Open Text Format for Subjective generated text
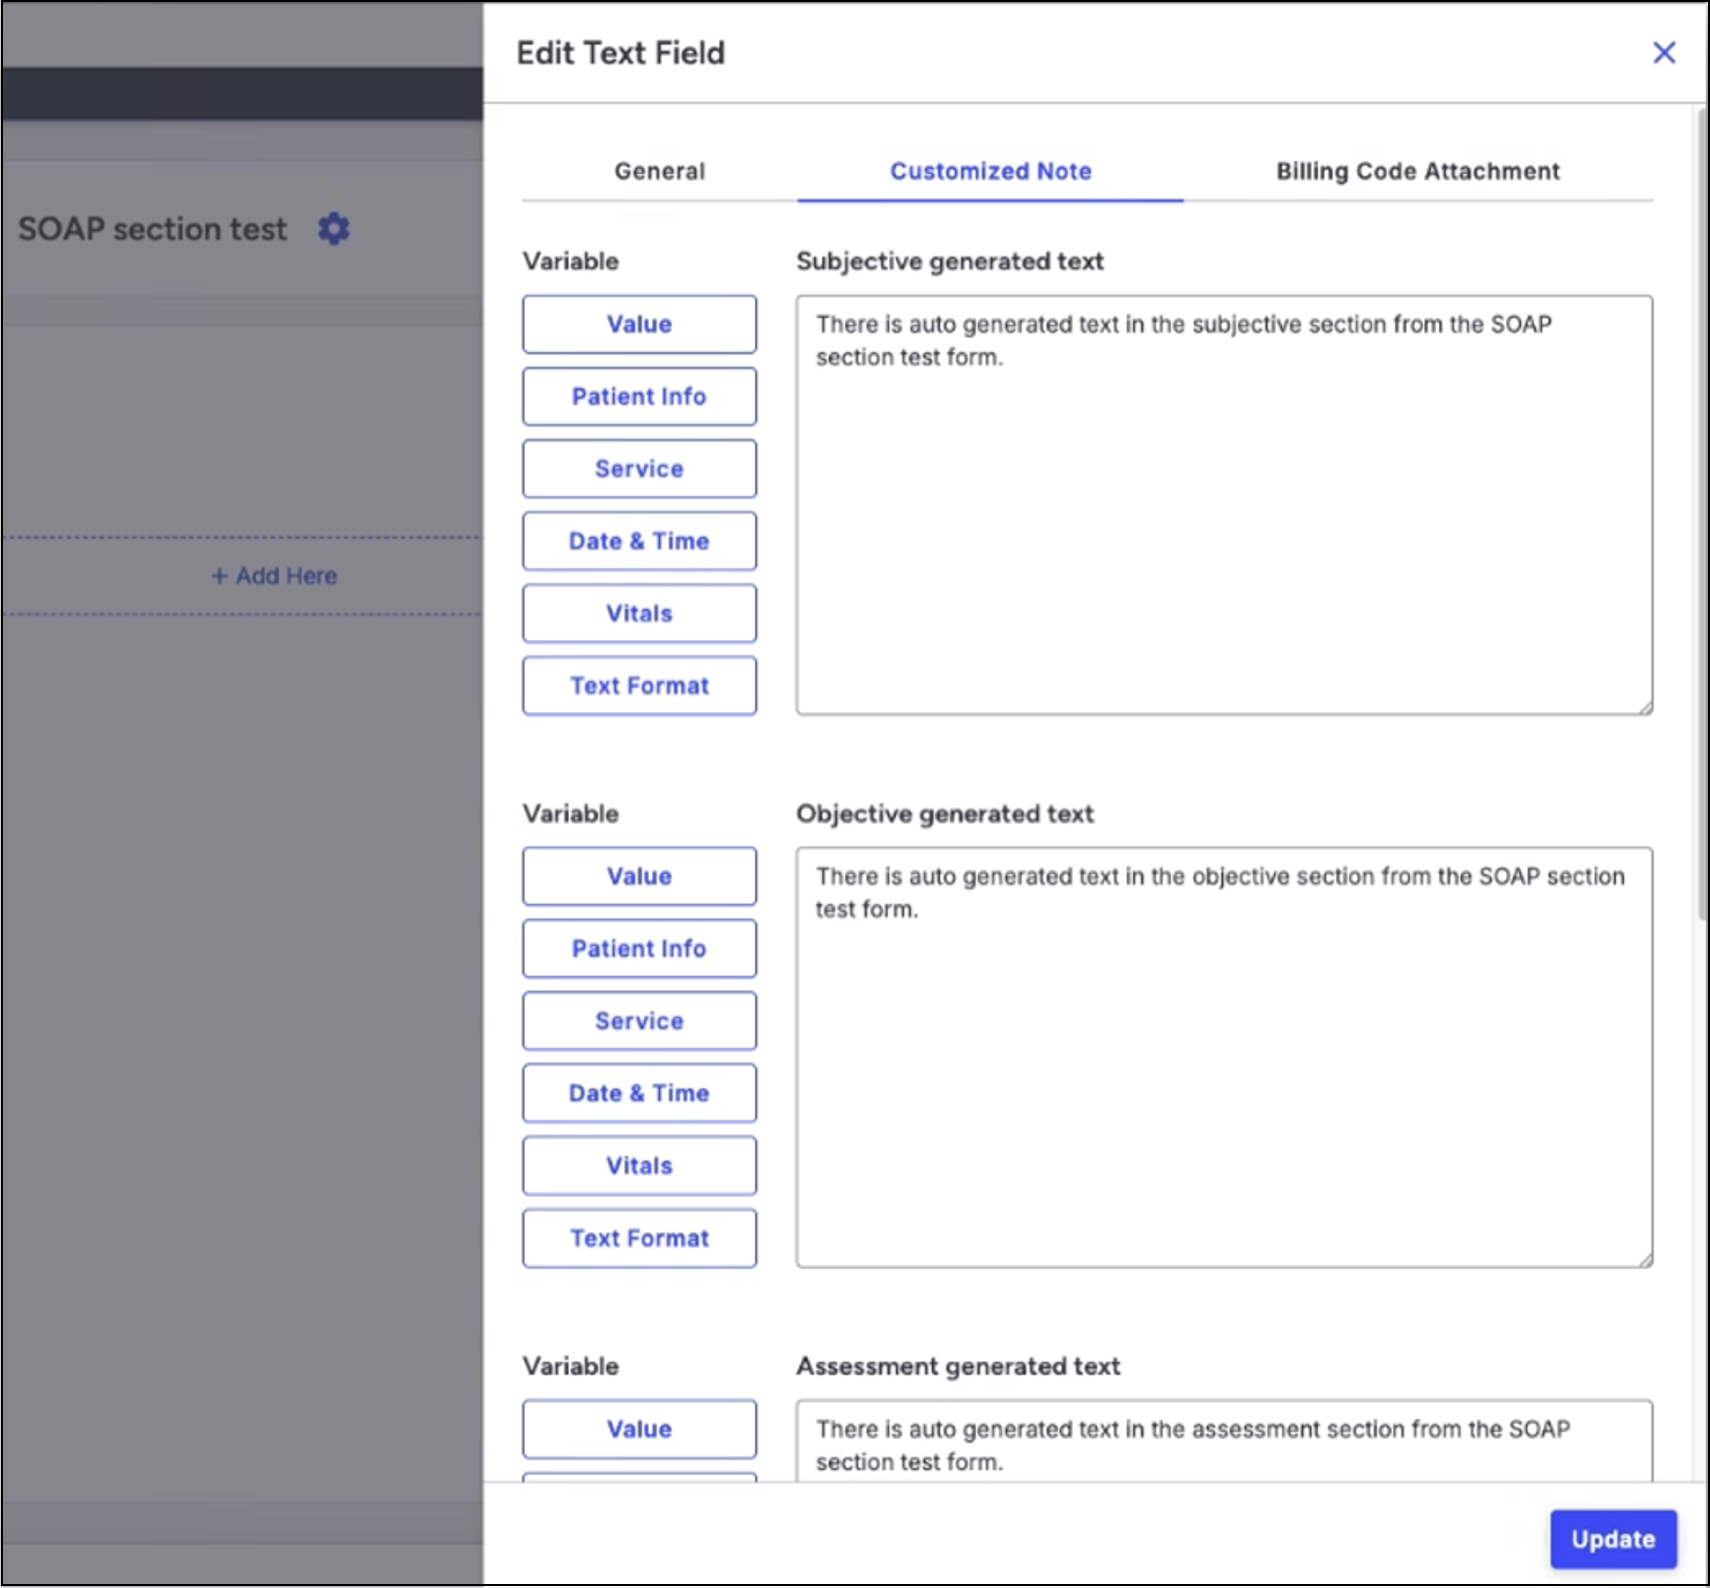The height and width of the screenshot is (1588, 1710). (x=639, y=686)
